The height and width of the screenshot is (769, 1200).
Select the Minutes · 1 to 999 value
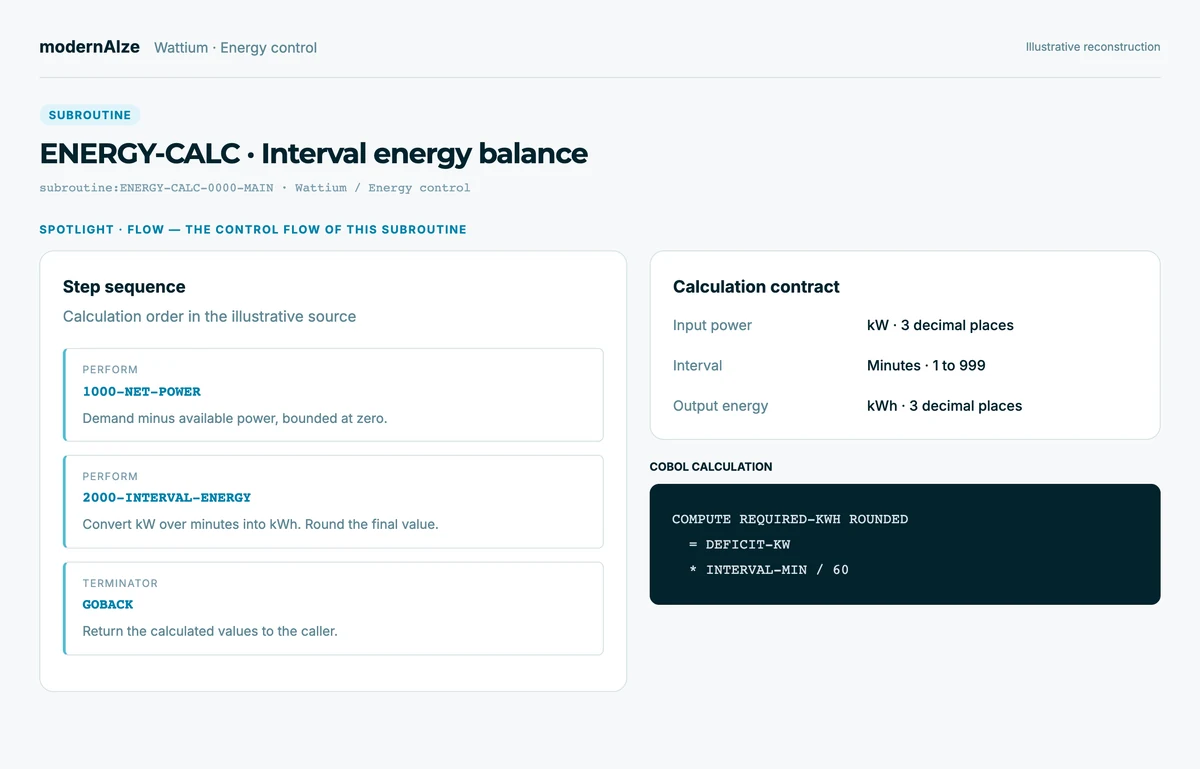click(926, 365)
